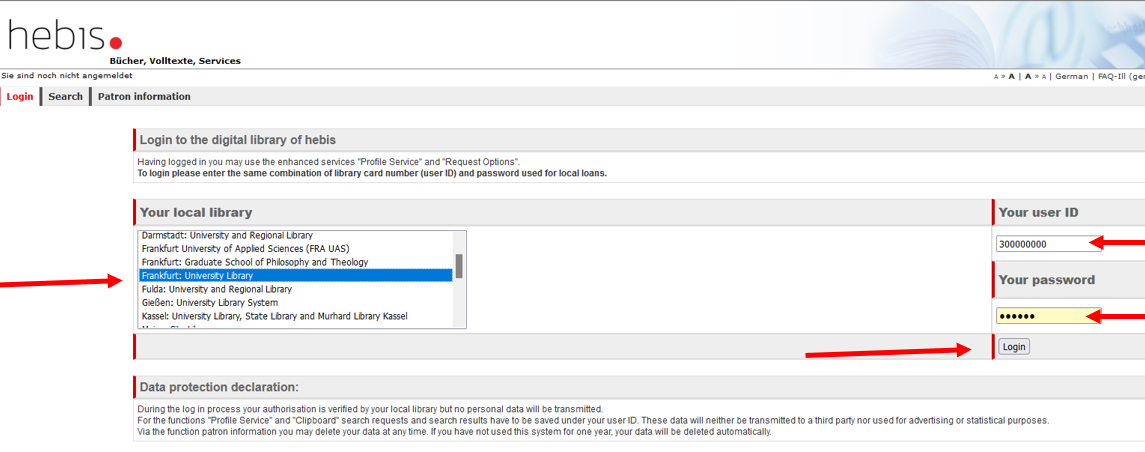
Task: Increase the font size (A » A)
Action: [1005, 76]
